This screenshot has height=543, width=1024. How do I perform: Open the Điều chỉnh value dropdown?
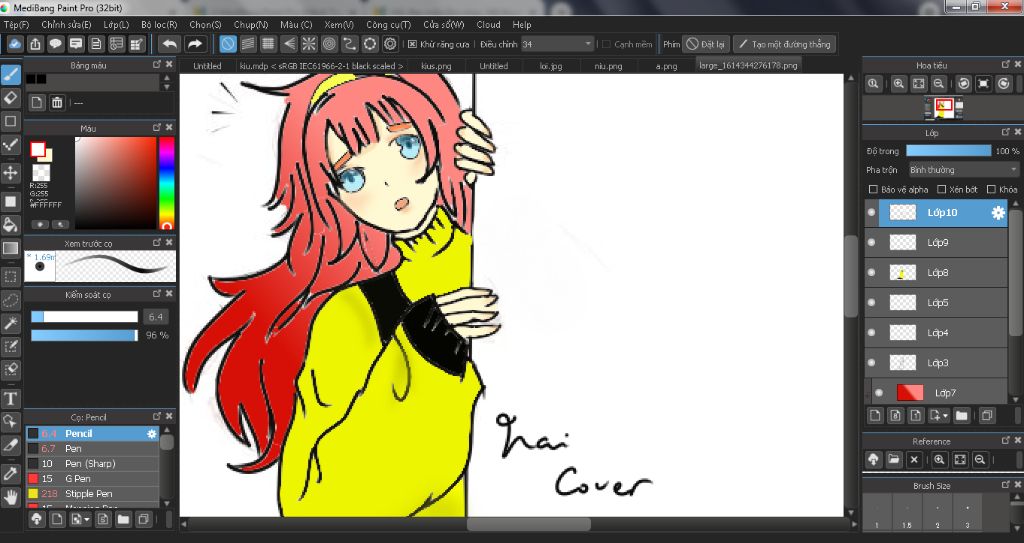[x=588, y=44]
